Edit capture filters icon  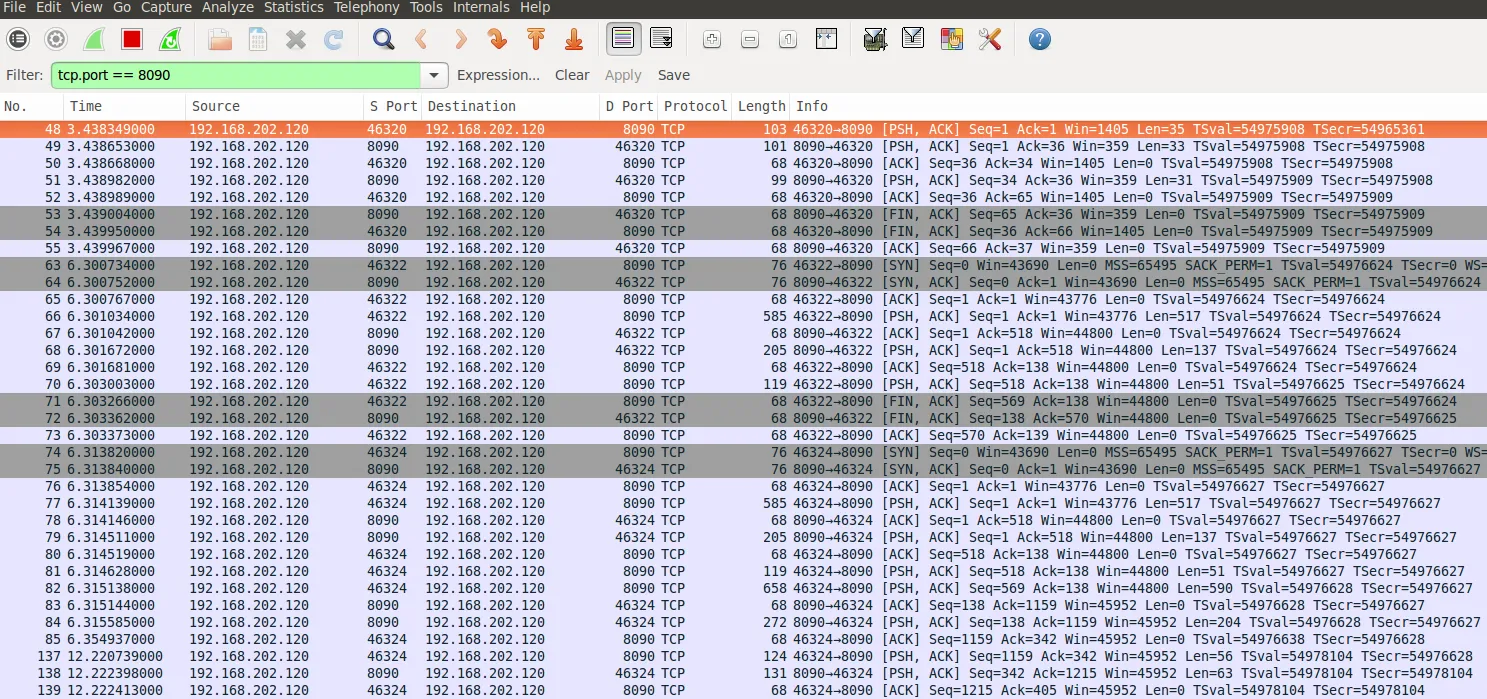coord(875,40)
